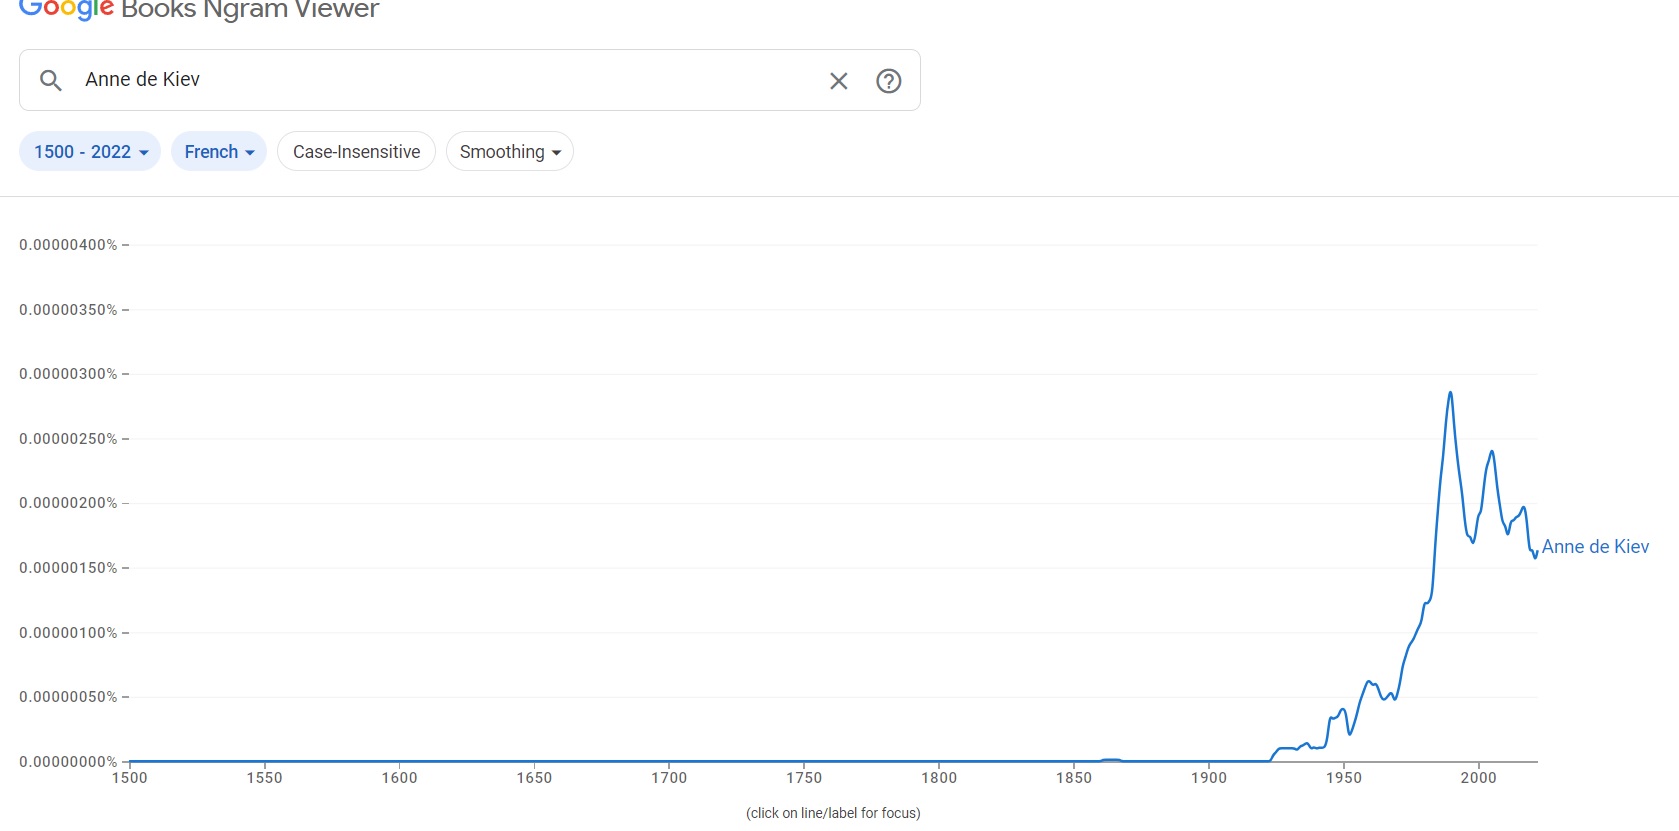Click the 0.00000300% y-axis label
The image size is (1679, 831).
click(x=68, y=374)
